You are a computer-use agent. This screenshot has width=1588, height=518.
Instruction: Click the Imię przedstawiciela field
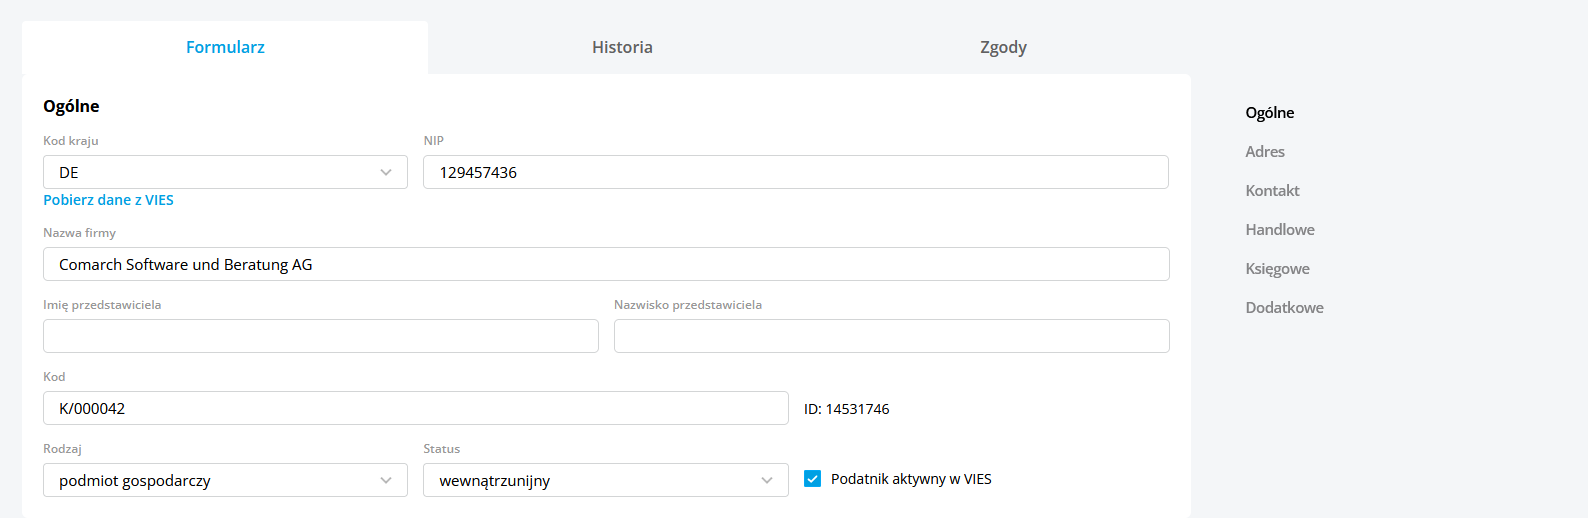click(321, 336)
